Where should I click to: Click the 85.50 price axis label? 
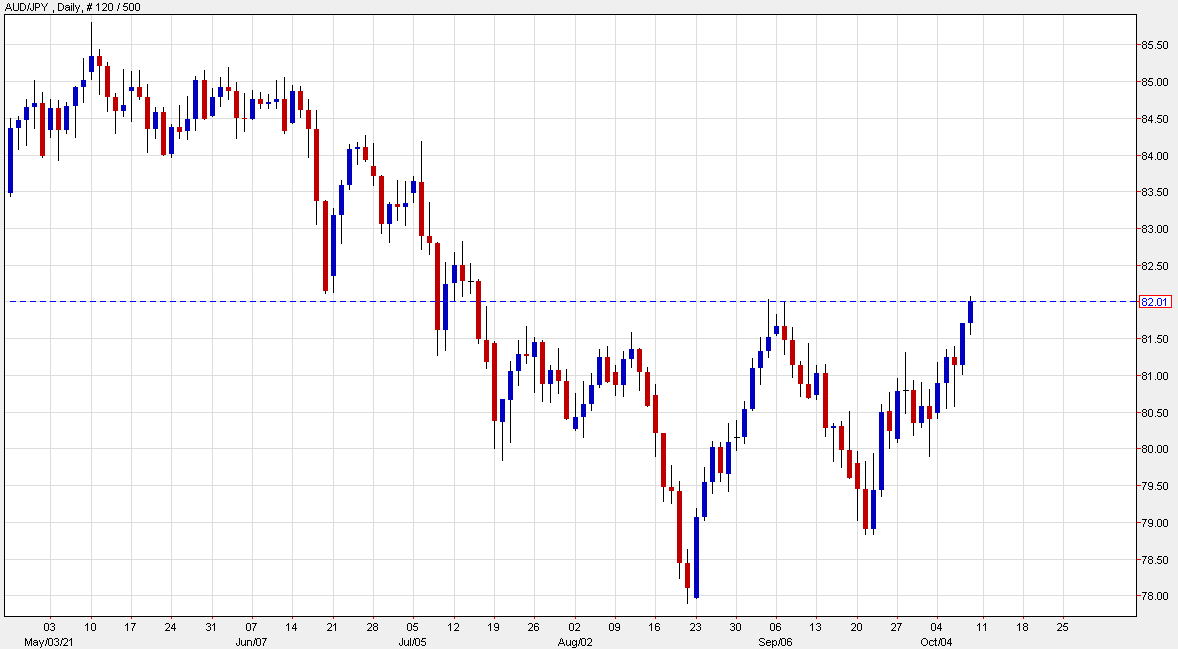[1153, 45]
